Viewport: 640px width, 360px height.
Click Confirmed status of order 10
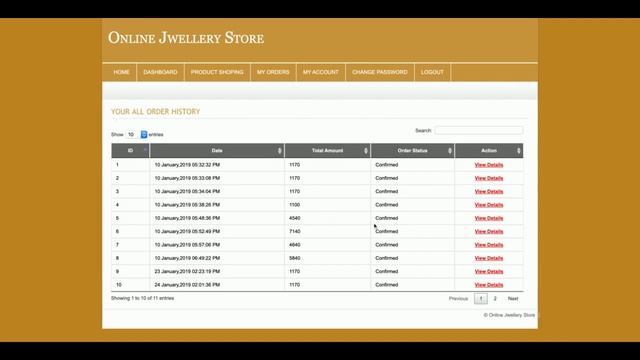[x=387, y=285]
